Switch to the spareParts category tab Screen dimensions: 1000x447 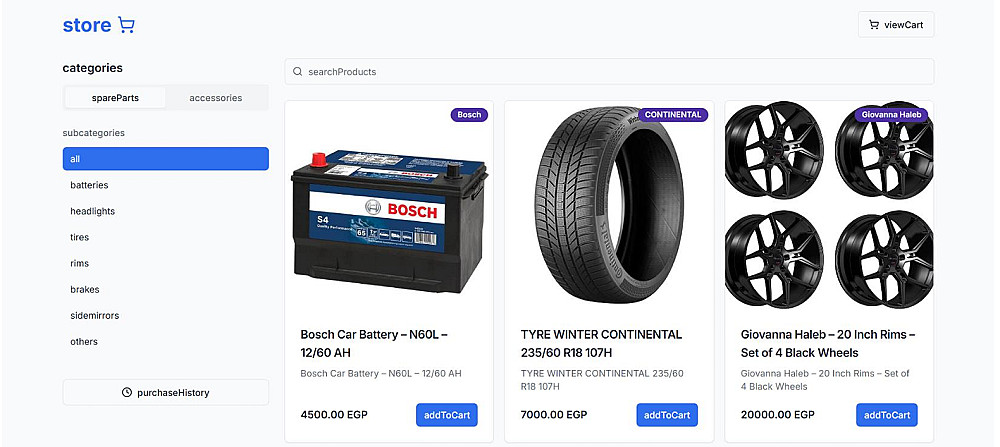click(x=115, y=98)
